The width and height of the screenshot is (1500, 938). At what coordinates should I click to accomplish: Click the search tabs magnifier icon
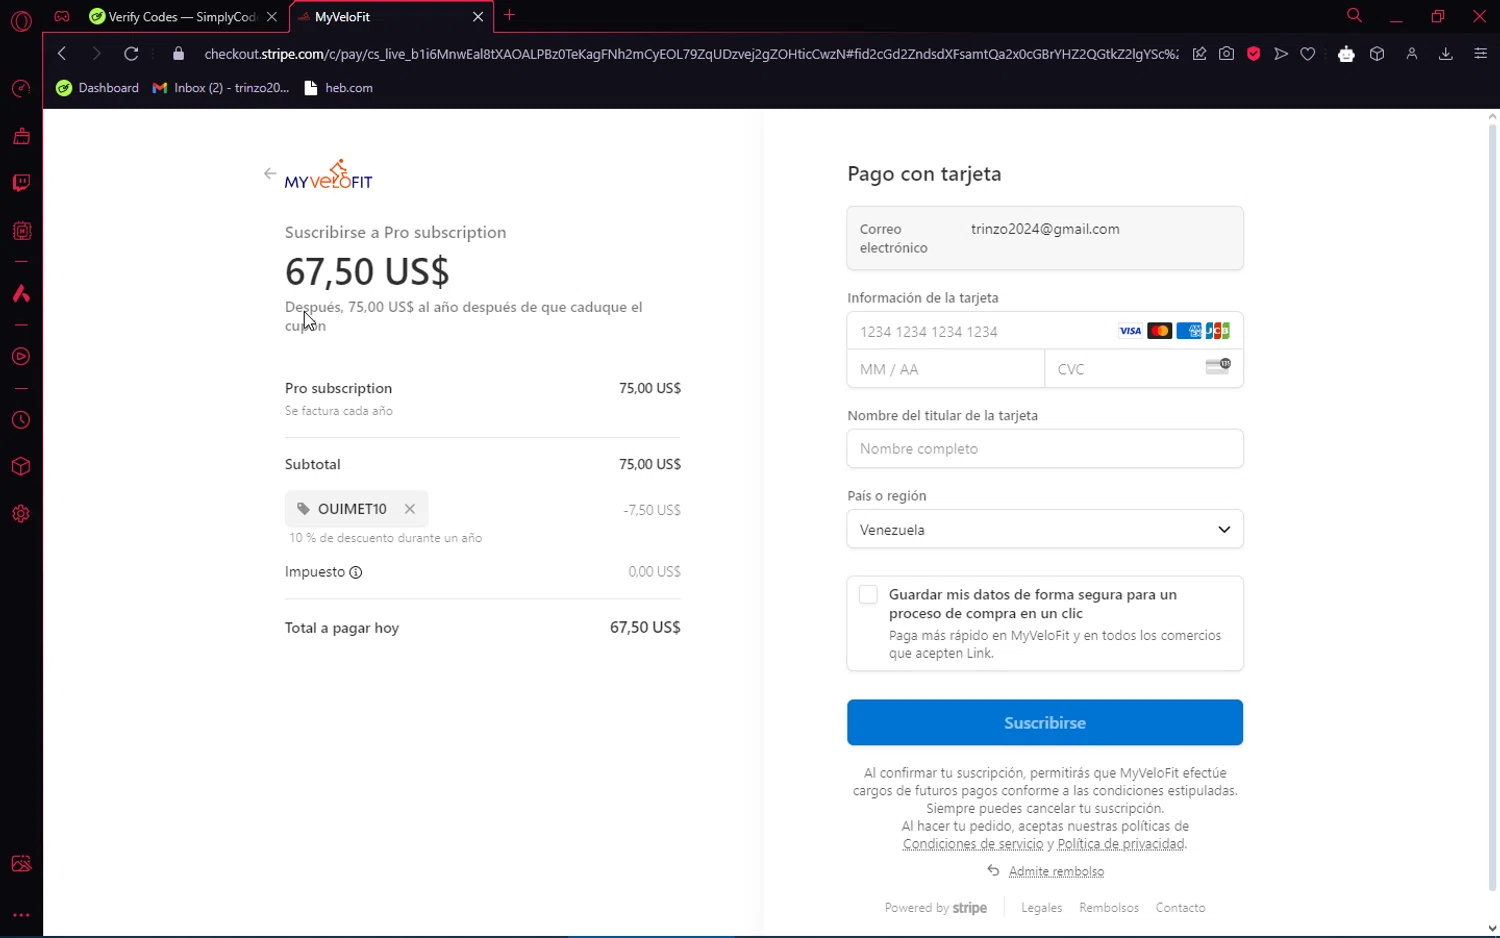(1354, 16)
